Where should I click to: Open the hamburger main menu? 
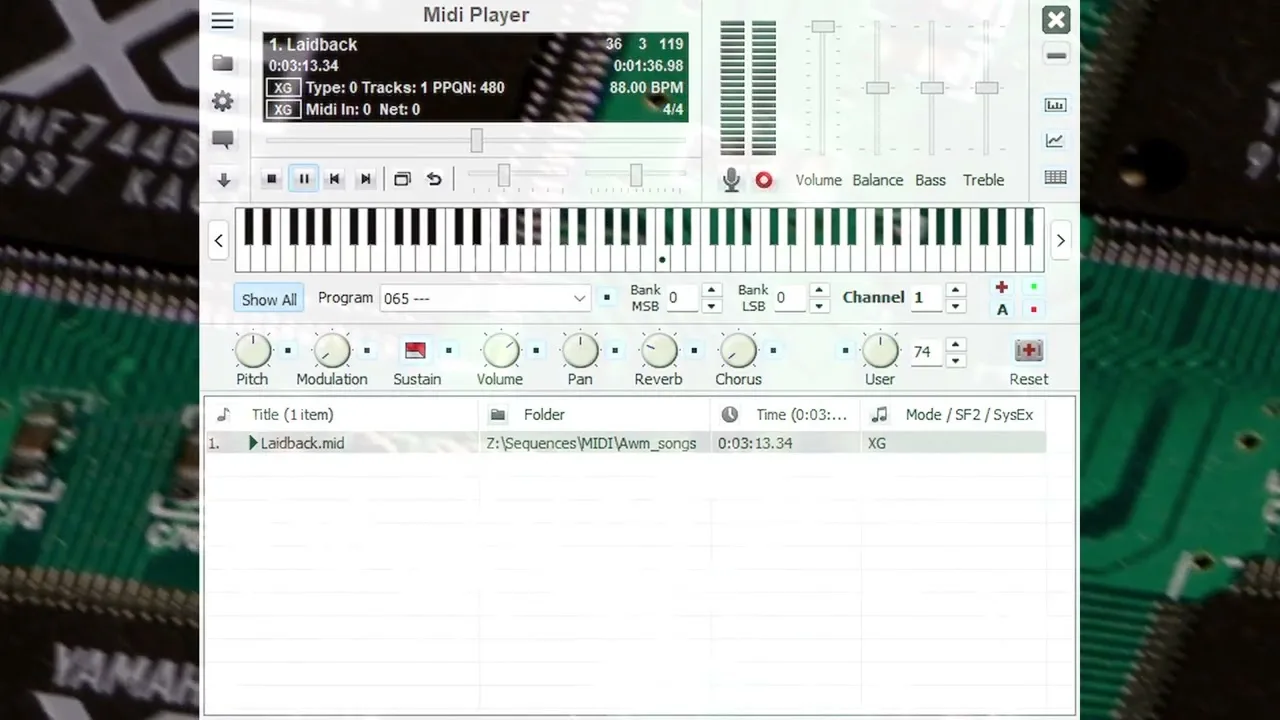coord(222,22)
